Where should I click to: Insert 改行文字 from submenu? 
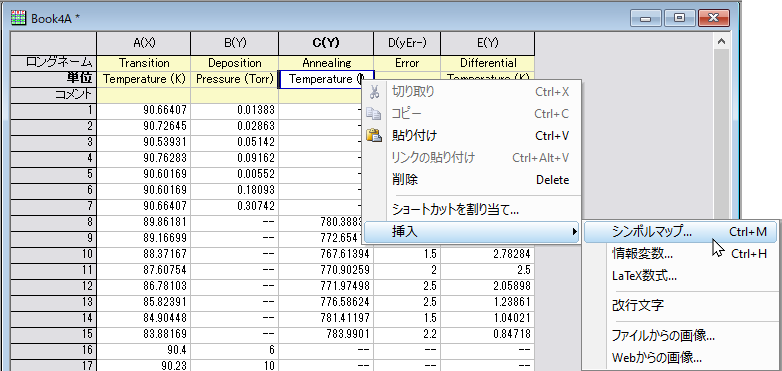pos(680,305)
